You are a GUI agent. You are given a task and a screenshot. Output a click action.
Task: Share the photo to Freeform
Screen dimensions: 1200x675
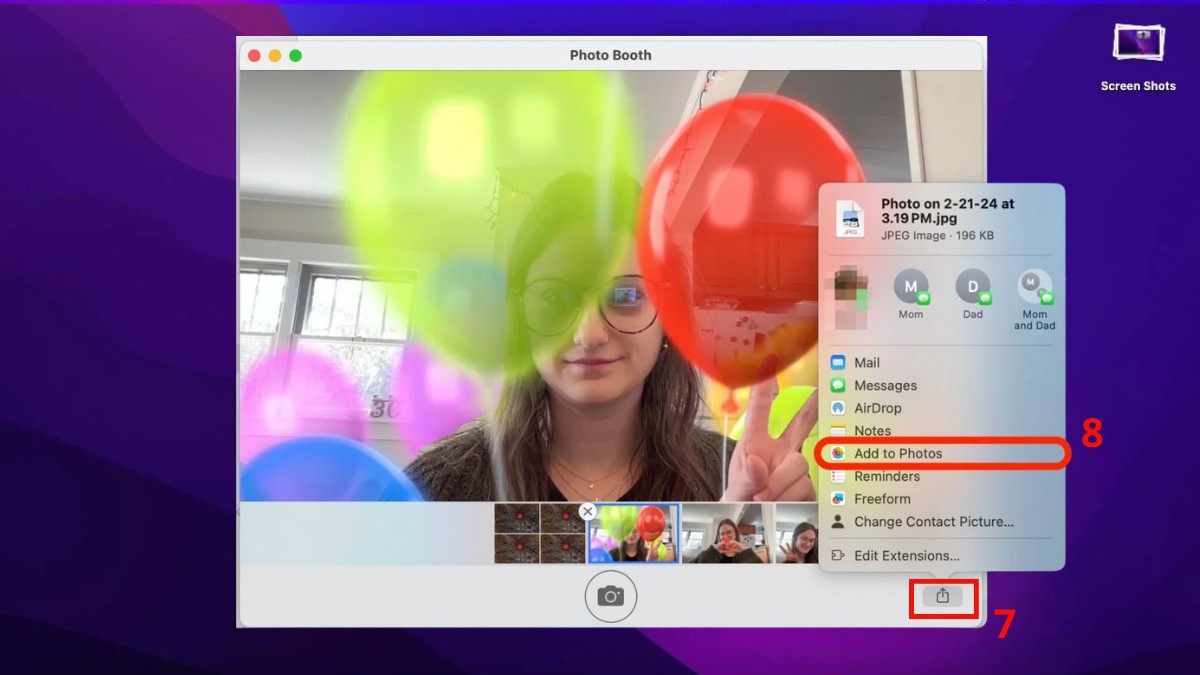pyautogui.click(x=870, y=499)
